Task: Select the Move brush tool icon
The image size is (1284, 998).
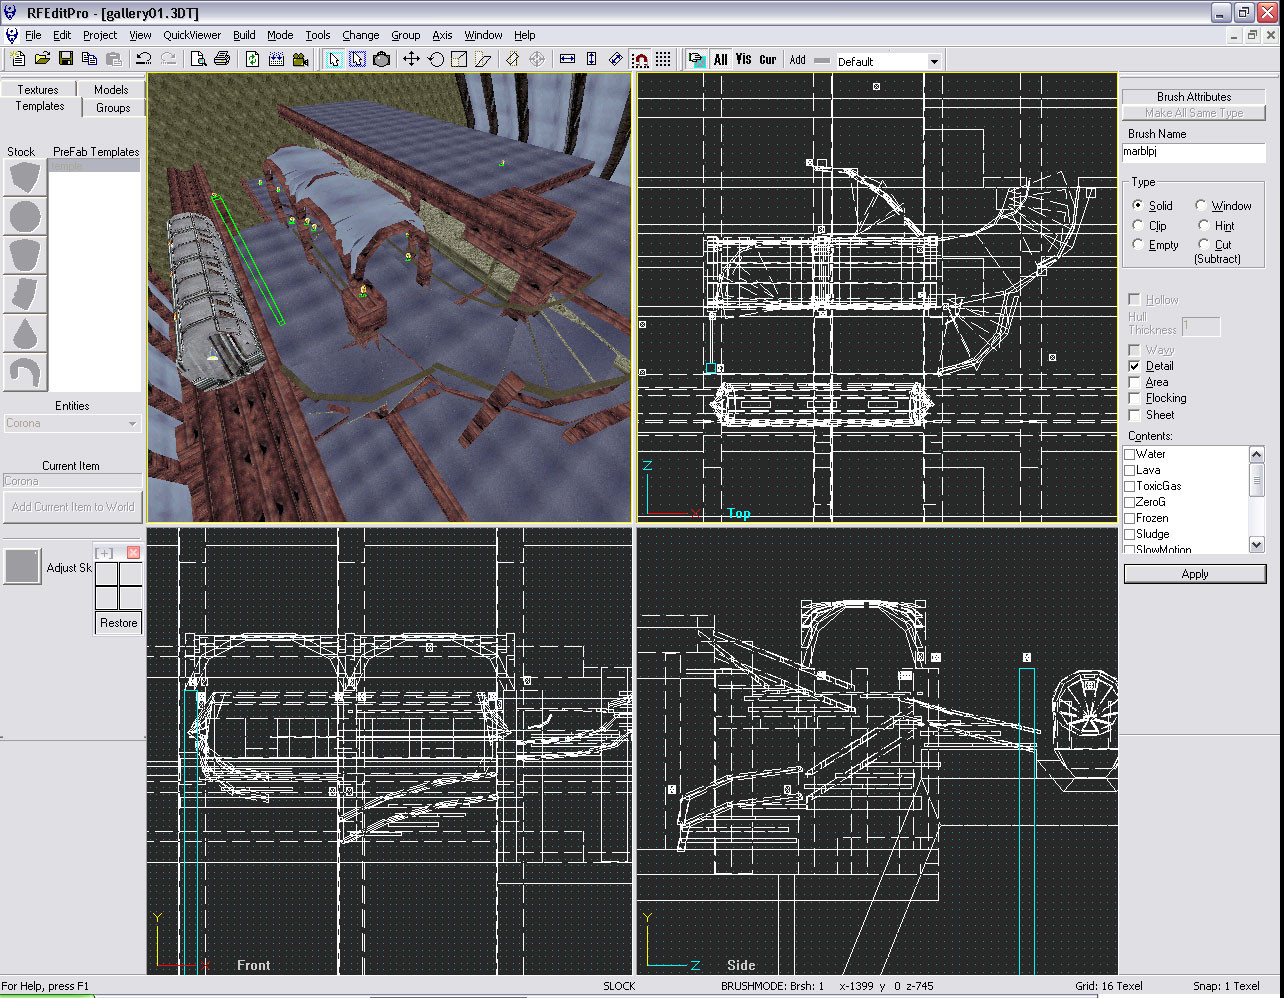Action: coord(411,60)
